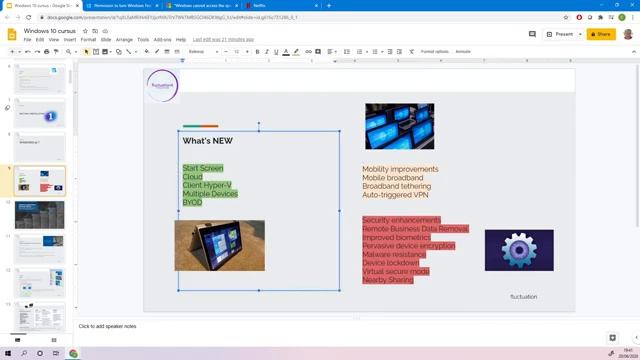Open new slide layout dropdown arrow
This screenshot has width=640, height=360.
coord(19,52)
